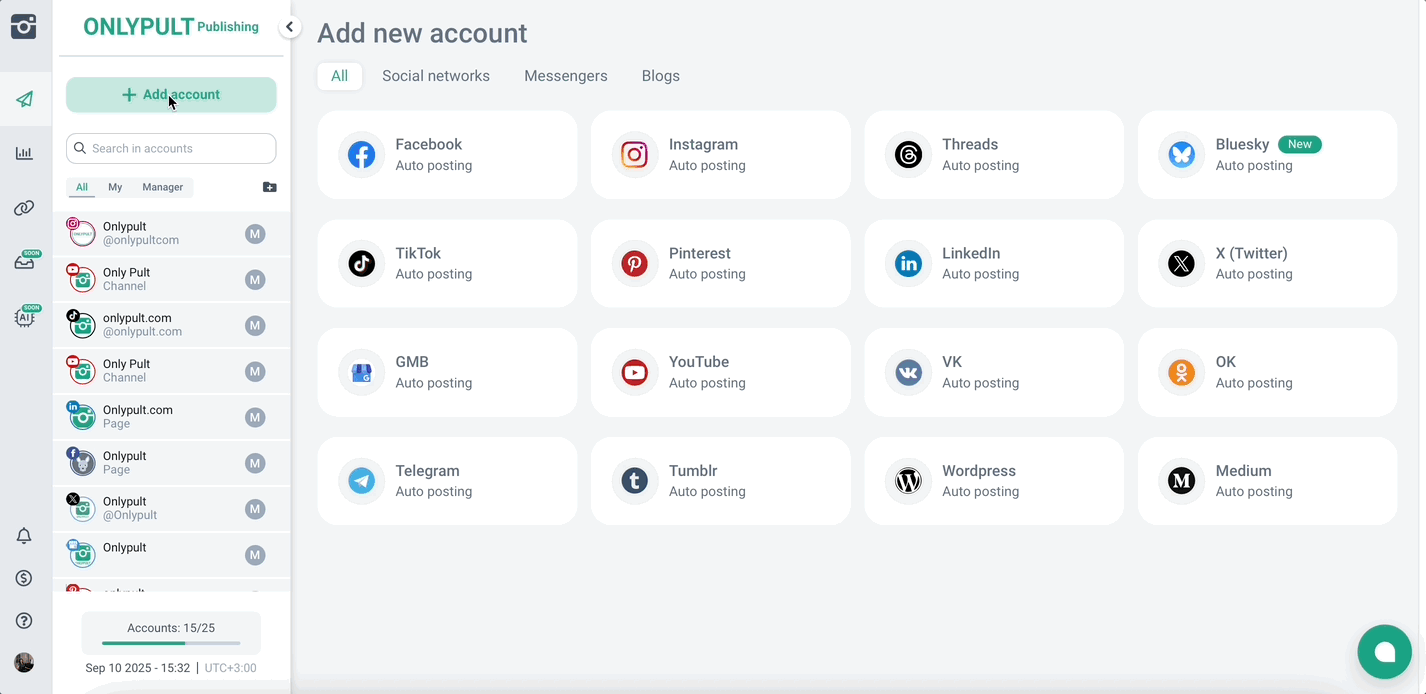Image resolution: width=1426 pixels, height=694 pixels.
Task: Open the Email tool marked SOON
Action: coord(24,262)
